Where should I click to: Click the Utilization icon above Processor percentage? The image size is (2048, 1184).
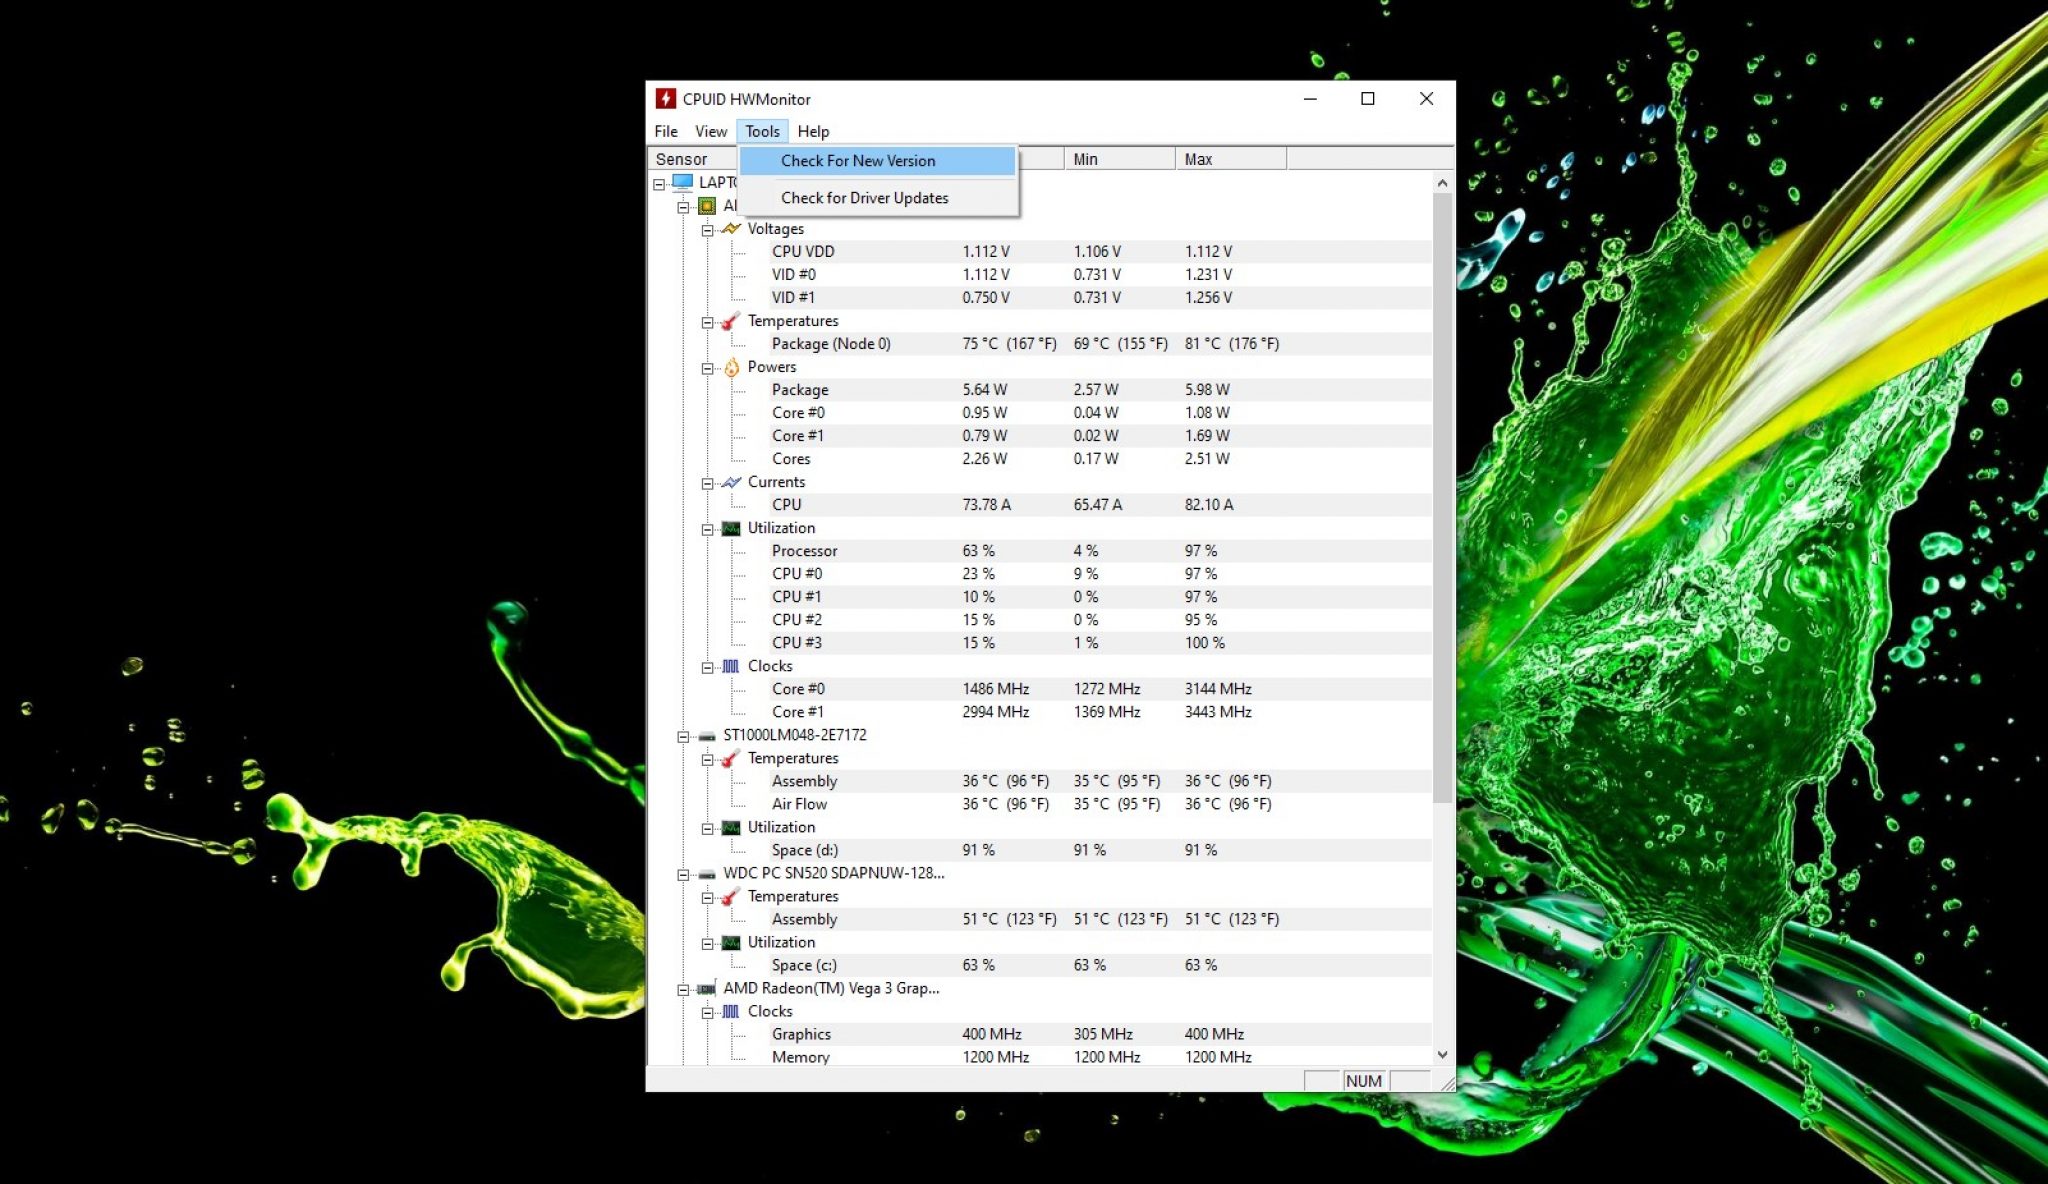(x=730, y=527)
